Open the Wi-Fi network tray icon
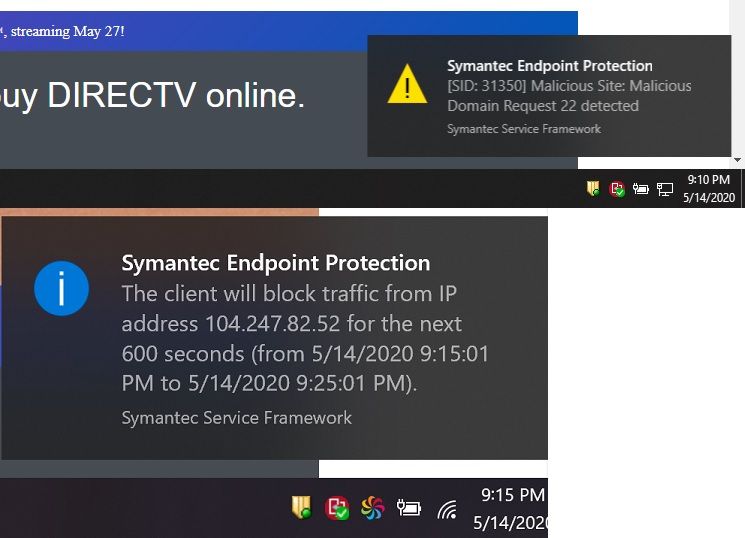 (447, 509)
